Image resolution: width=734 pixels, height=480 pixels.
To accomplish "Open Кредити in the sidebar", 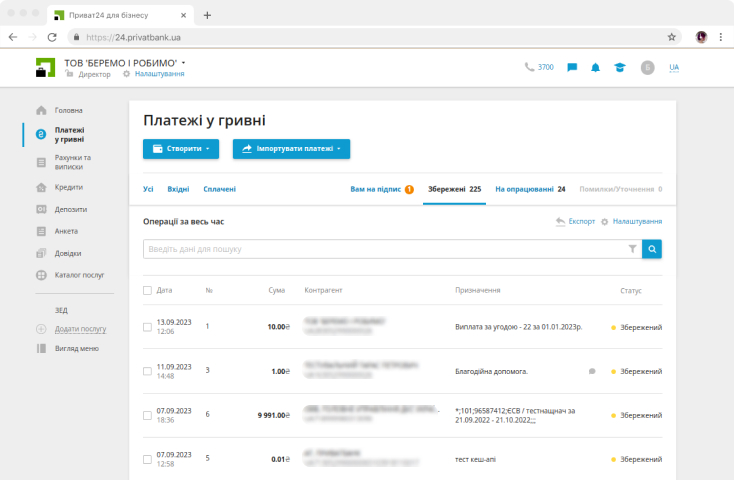I will [x=68, y=187].
